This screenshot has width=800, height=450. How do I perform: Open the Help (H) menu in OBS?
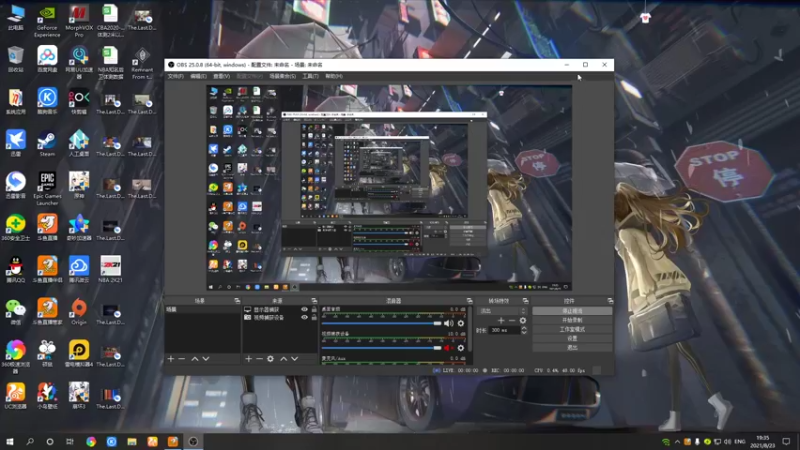coord(334,76)
